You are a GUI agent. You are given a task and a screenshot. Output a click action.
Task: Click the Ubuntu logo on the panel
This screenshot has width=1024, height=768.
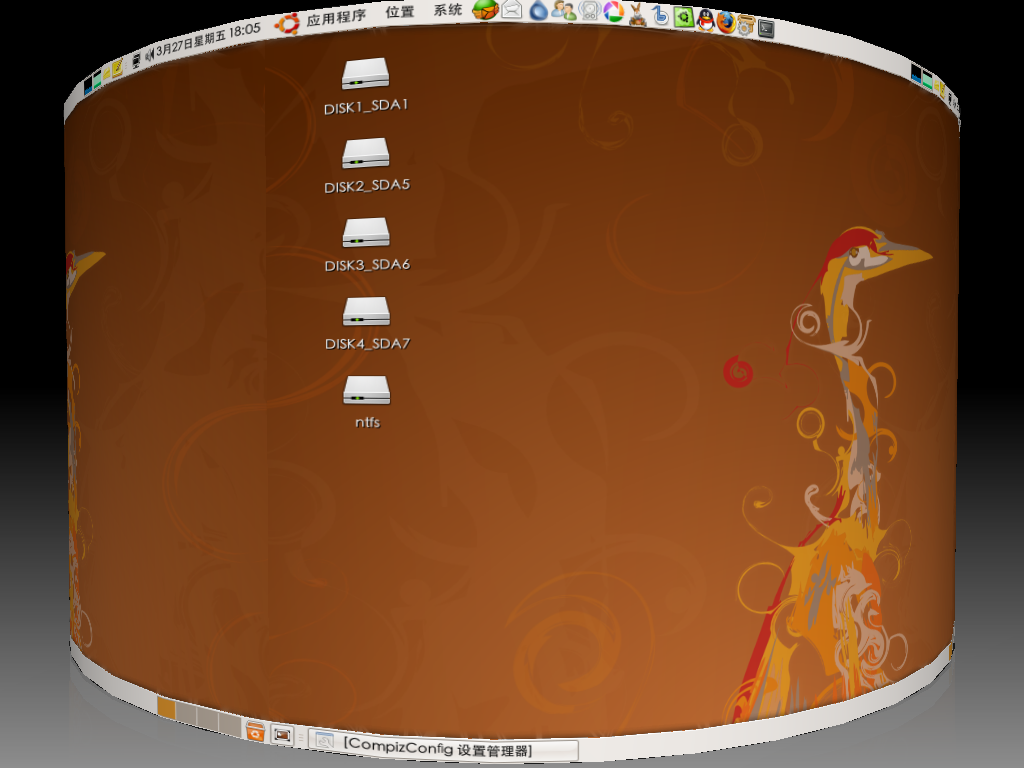click(287, 24)
